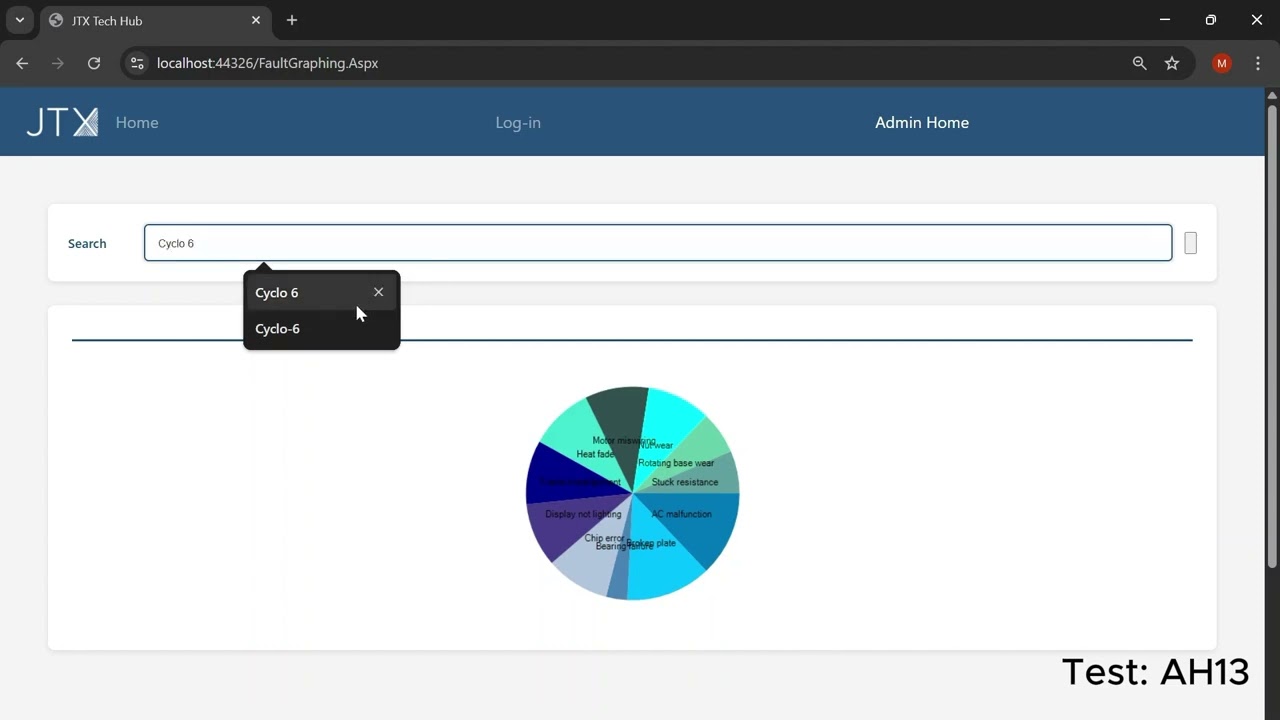Remove the Cyclo 6 suggestion with X

(378, 292)
